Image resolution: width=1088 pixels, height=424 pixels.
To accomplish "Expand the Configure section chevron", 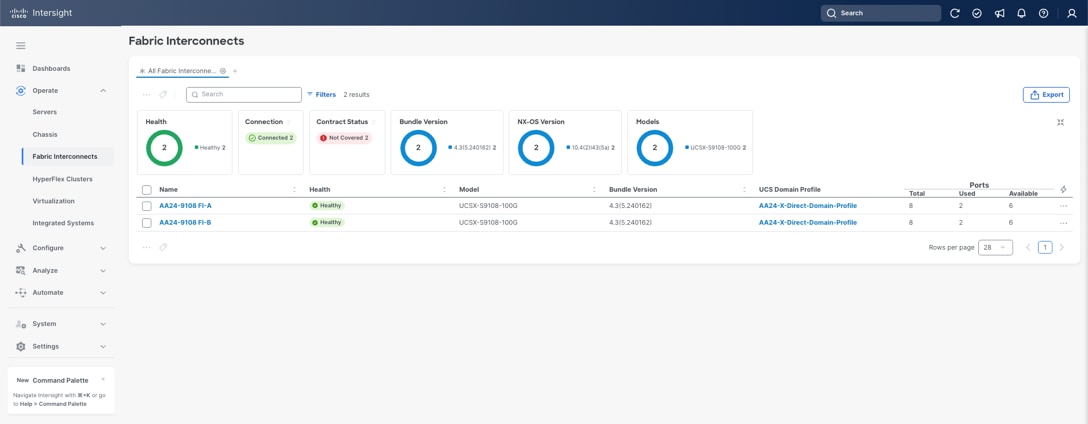I will tap(103, 248).
